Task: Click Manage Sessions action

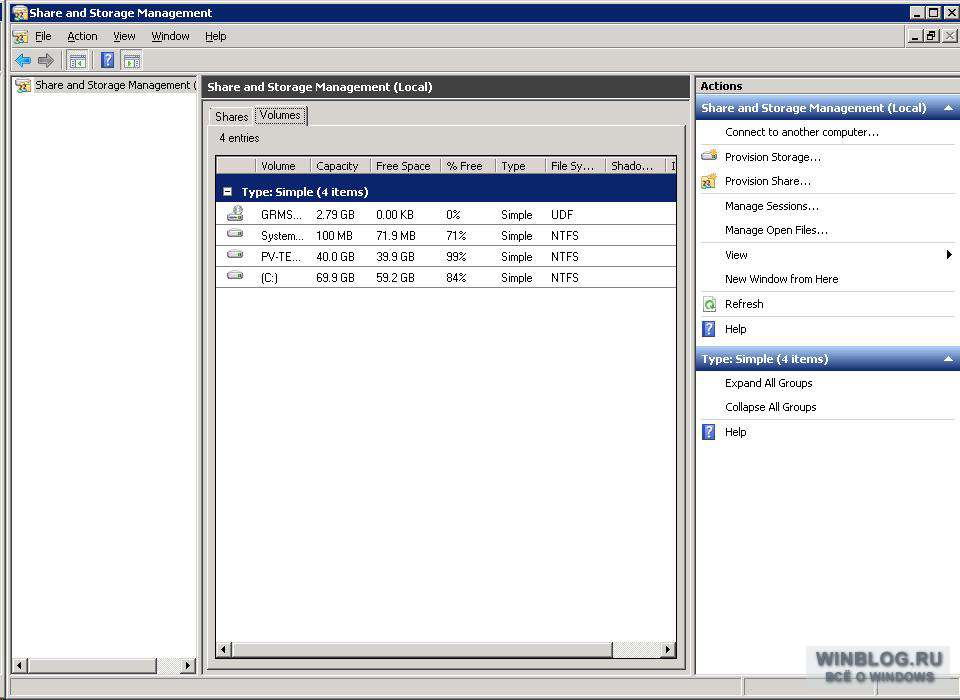Action: click(771, 206)
